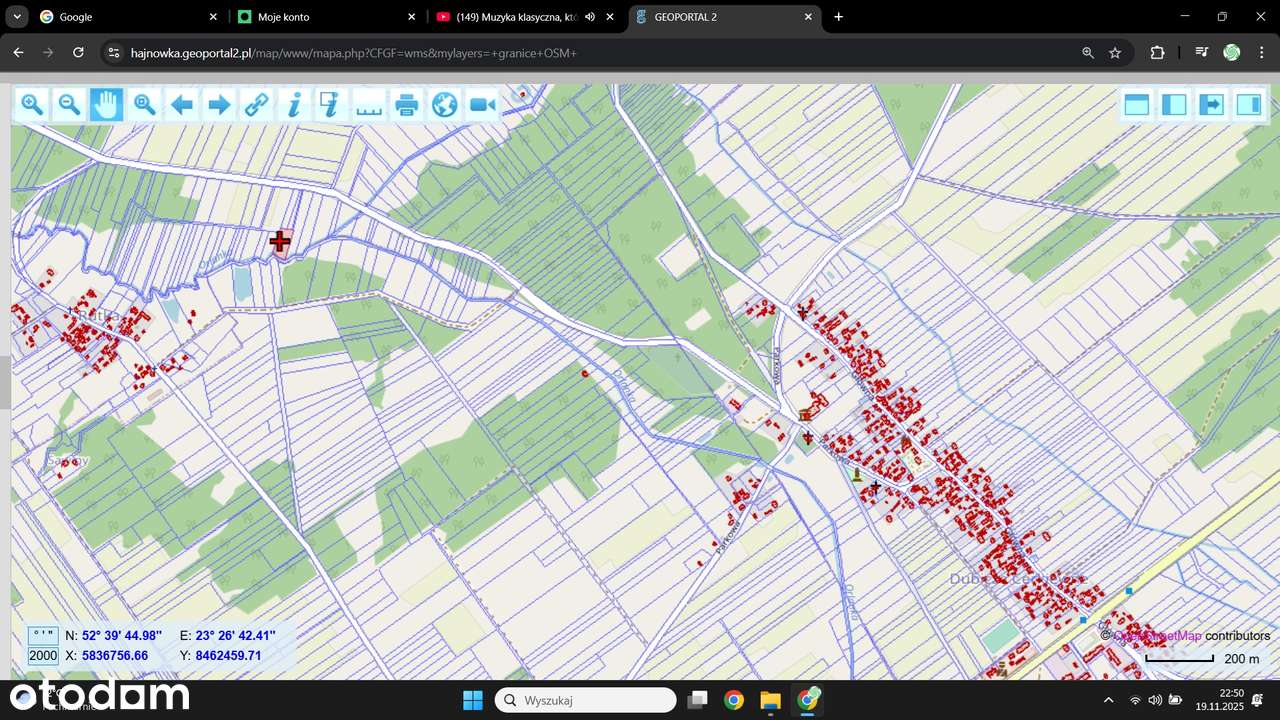Expand the tab search dropdown

[x=17, y=17]
